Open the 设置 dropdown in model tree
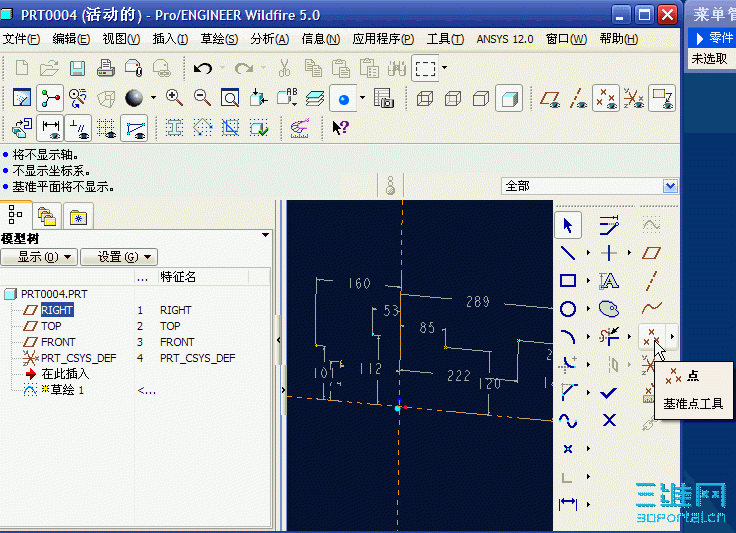736x533 pixels. 119,257
